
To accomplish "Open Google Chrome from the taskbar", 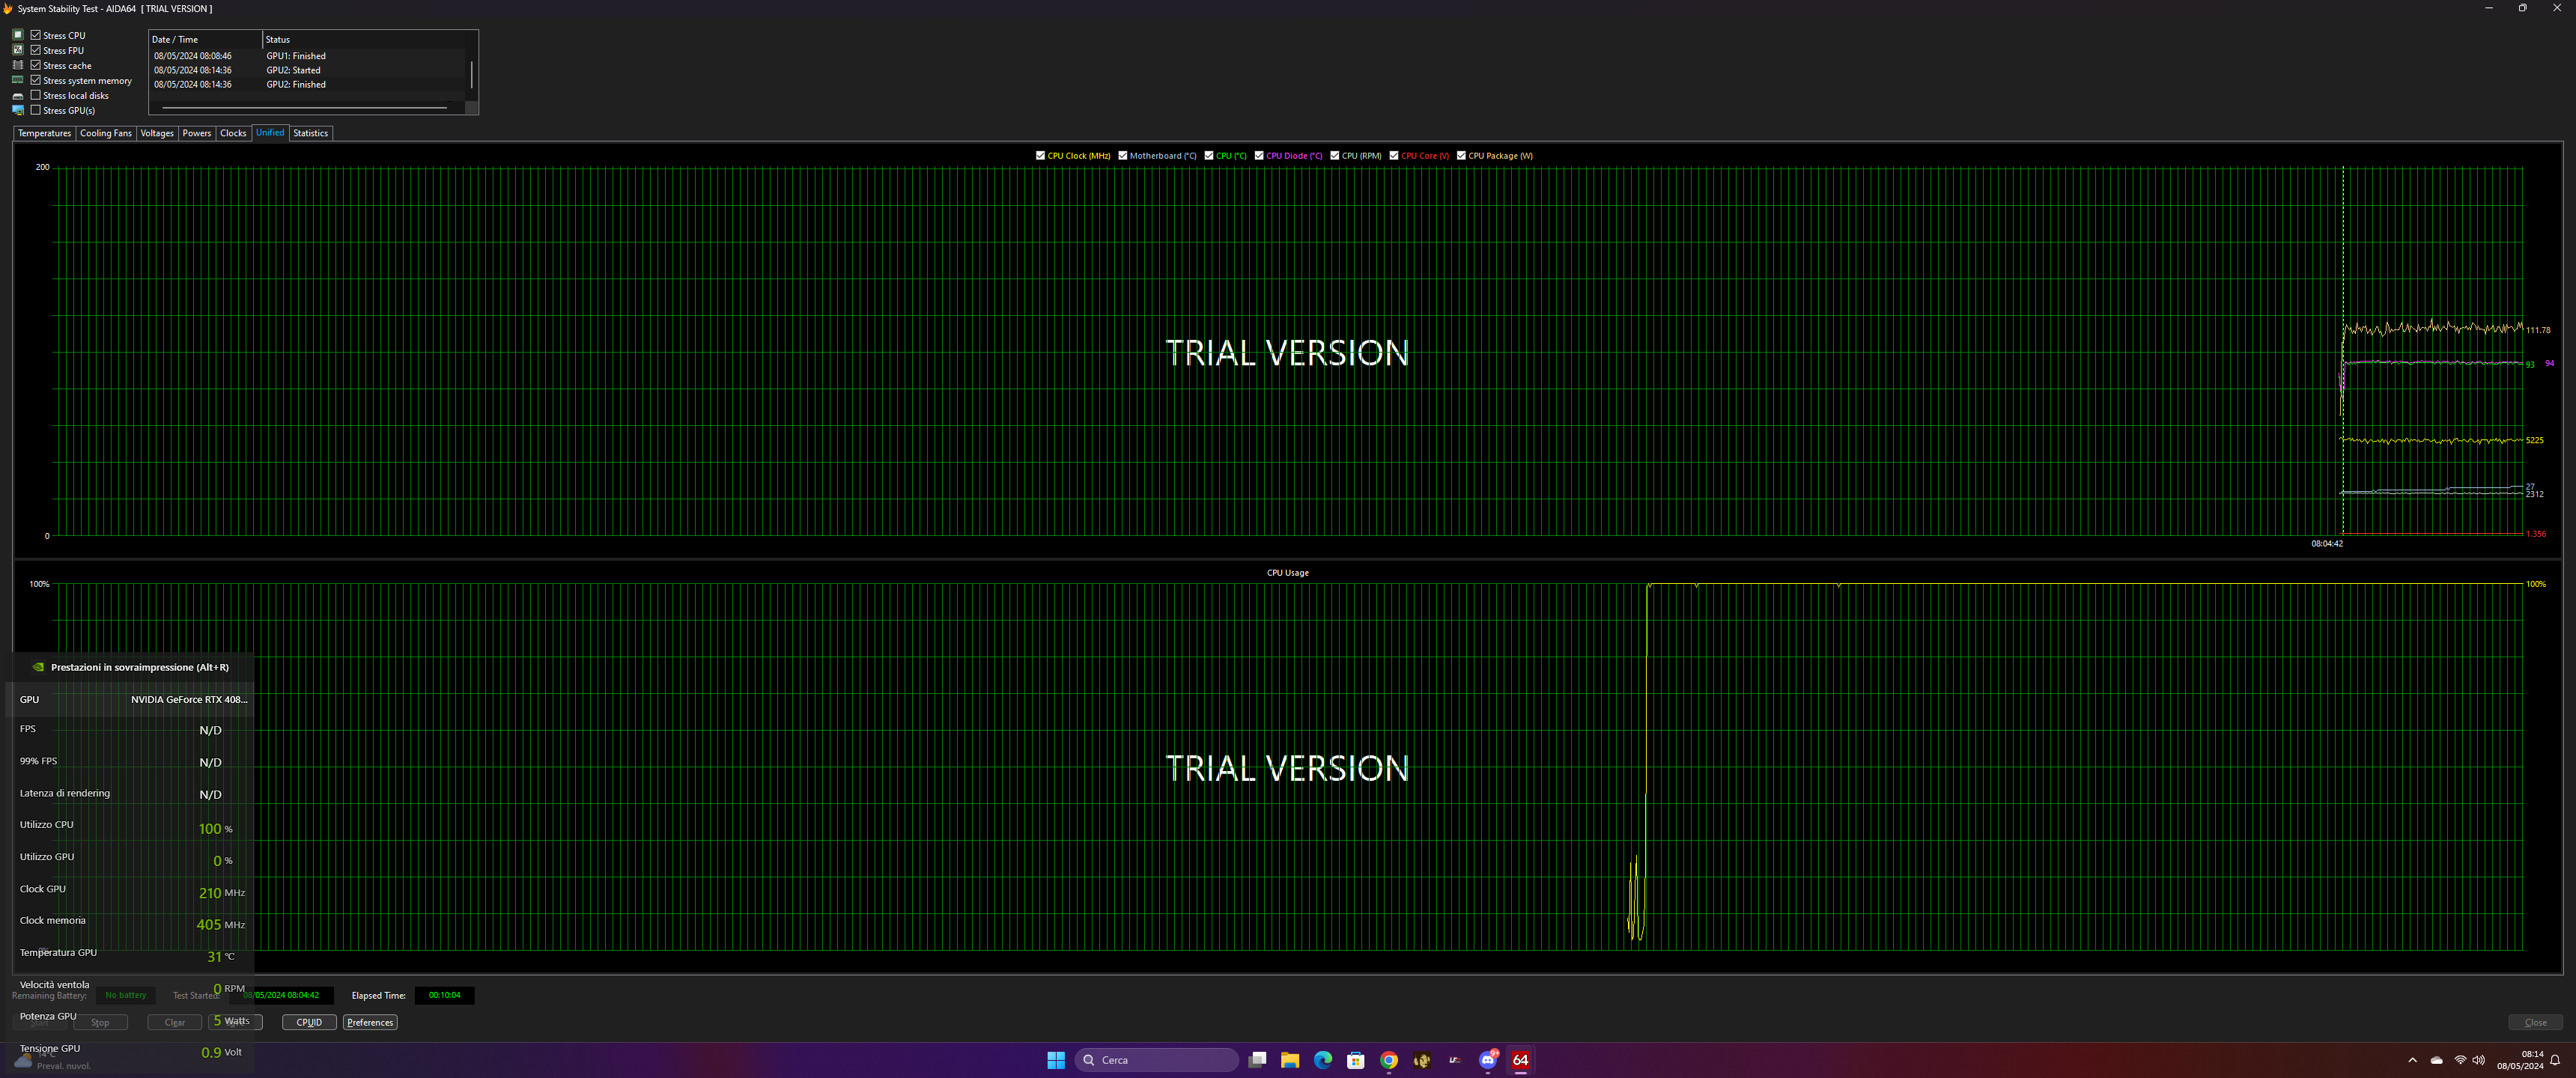I will point(1389,1060).
